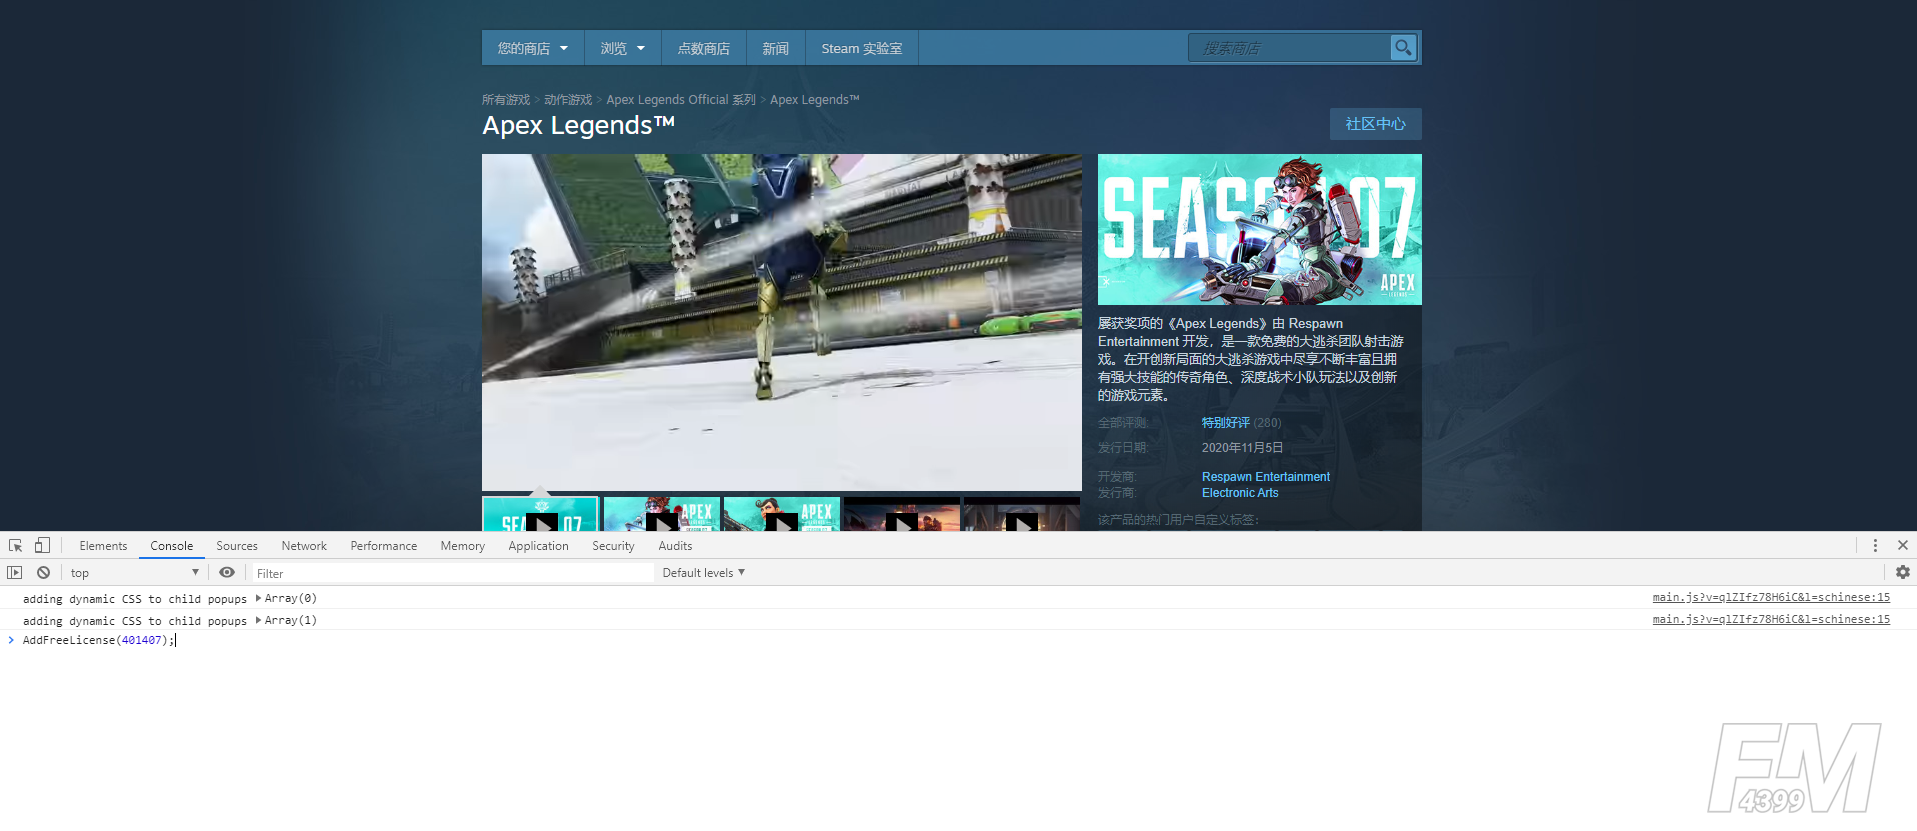Screen dimensions: 1917x831
Task: Click the Apex Legends™ page title
Action: [578, 125]
